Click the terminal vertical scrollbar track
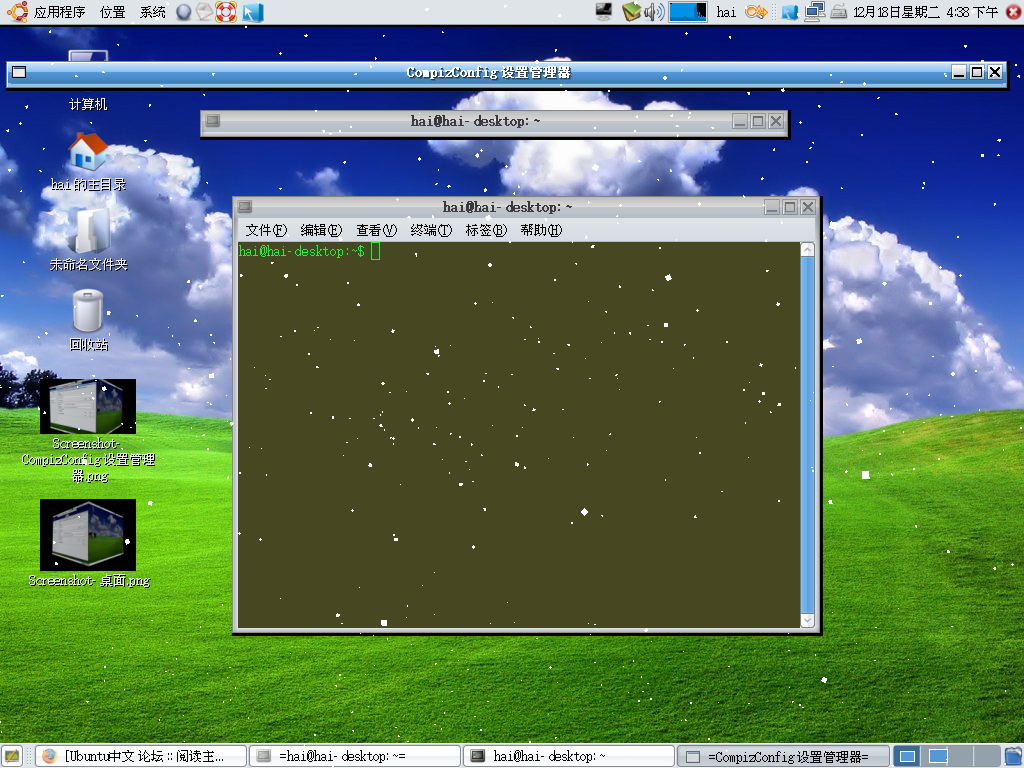 coord(807,435)
